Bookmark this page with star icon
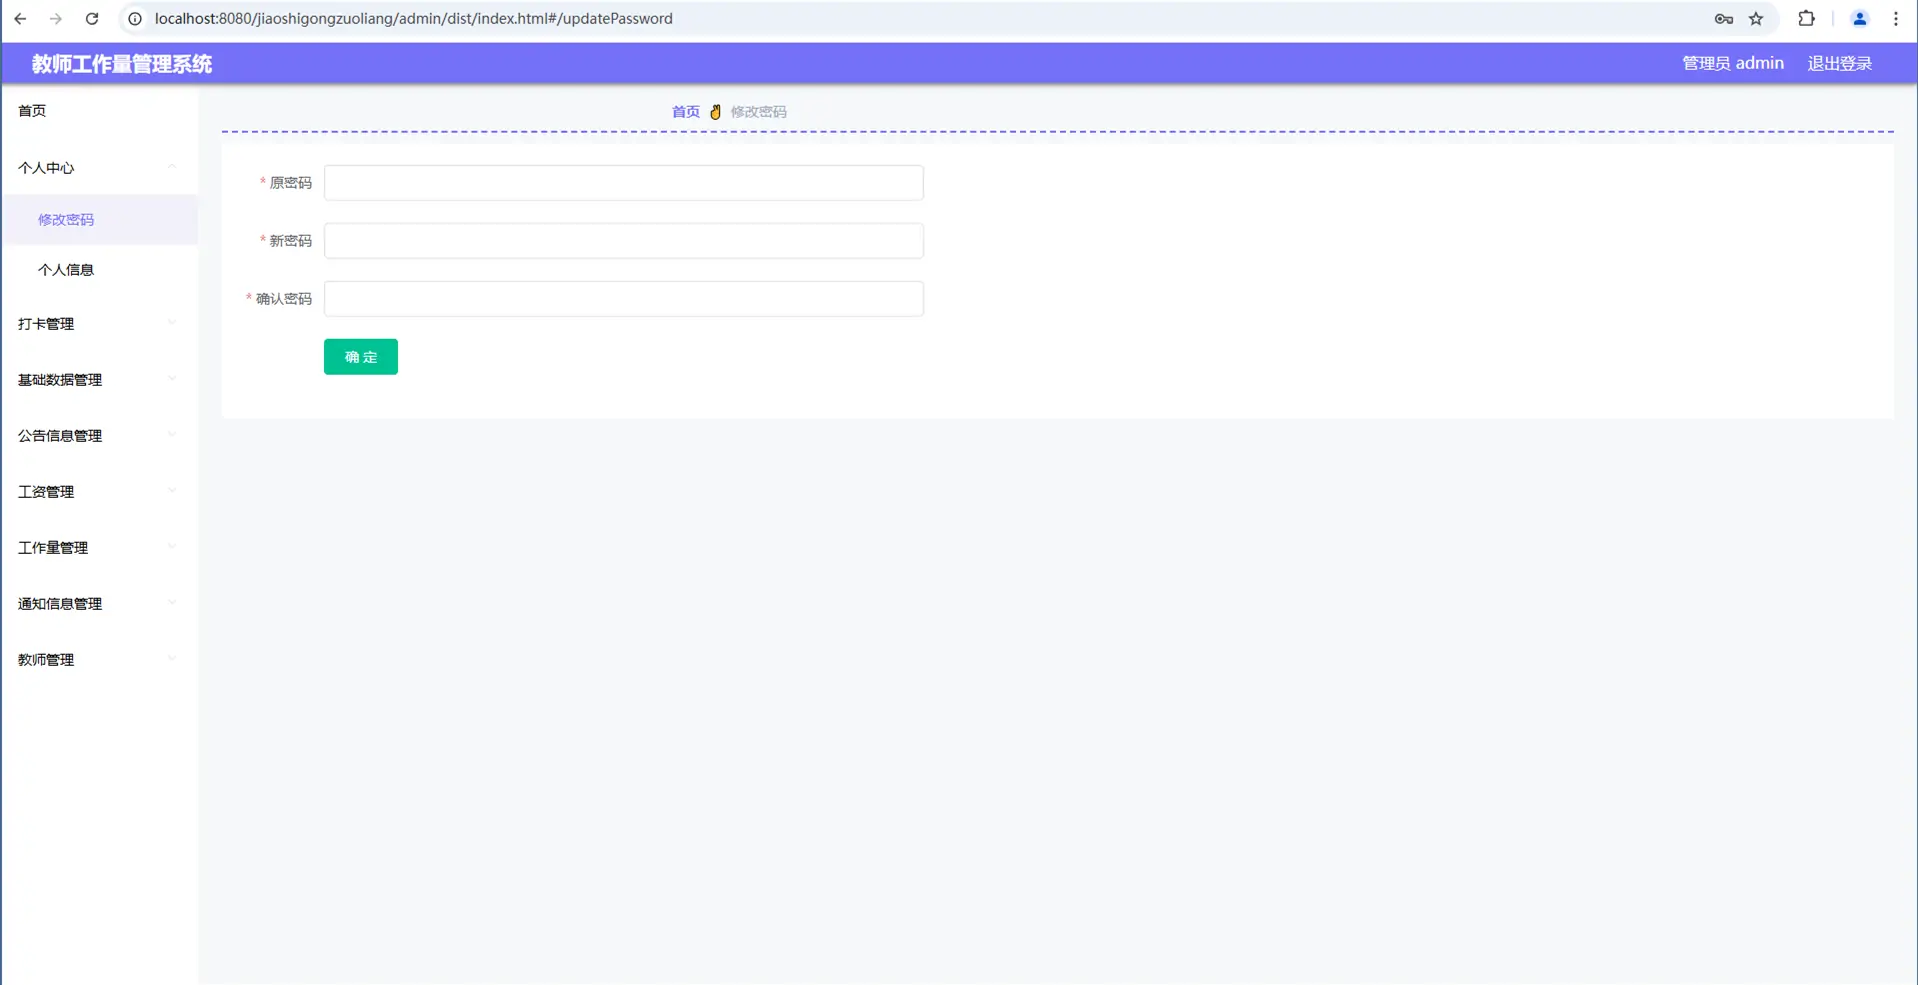Screen dimensions: 1918x985 point(1756,19)
